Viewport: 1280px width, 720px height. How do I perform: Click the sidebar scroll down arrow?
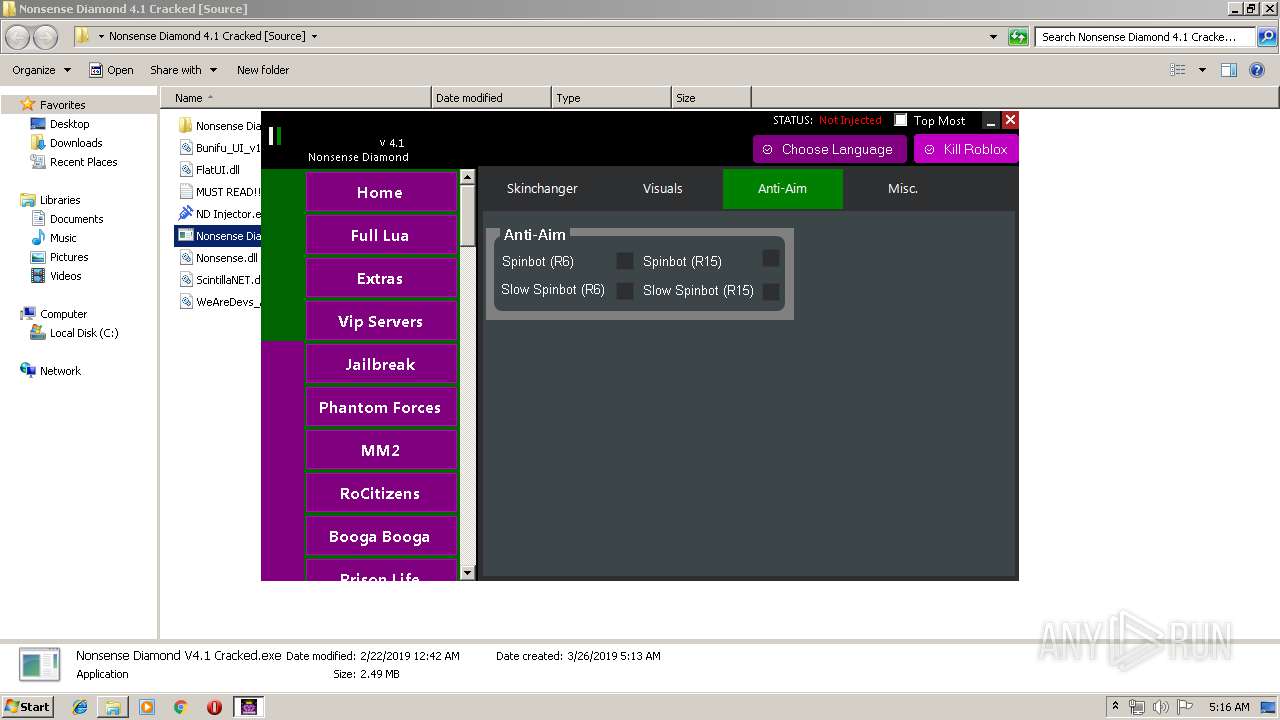[x=467, y=573]
